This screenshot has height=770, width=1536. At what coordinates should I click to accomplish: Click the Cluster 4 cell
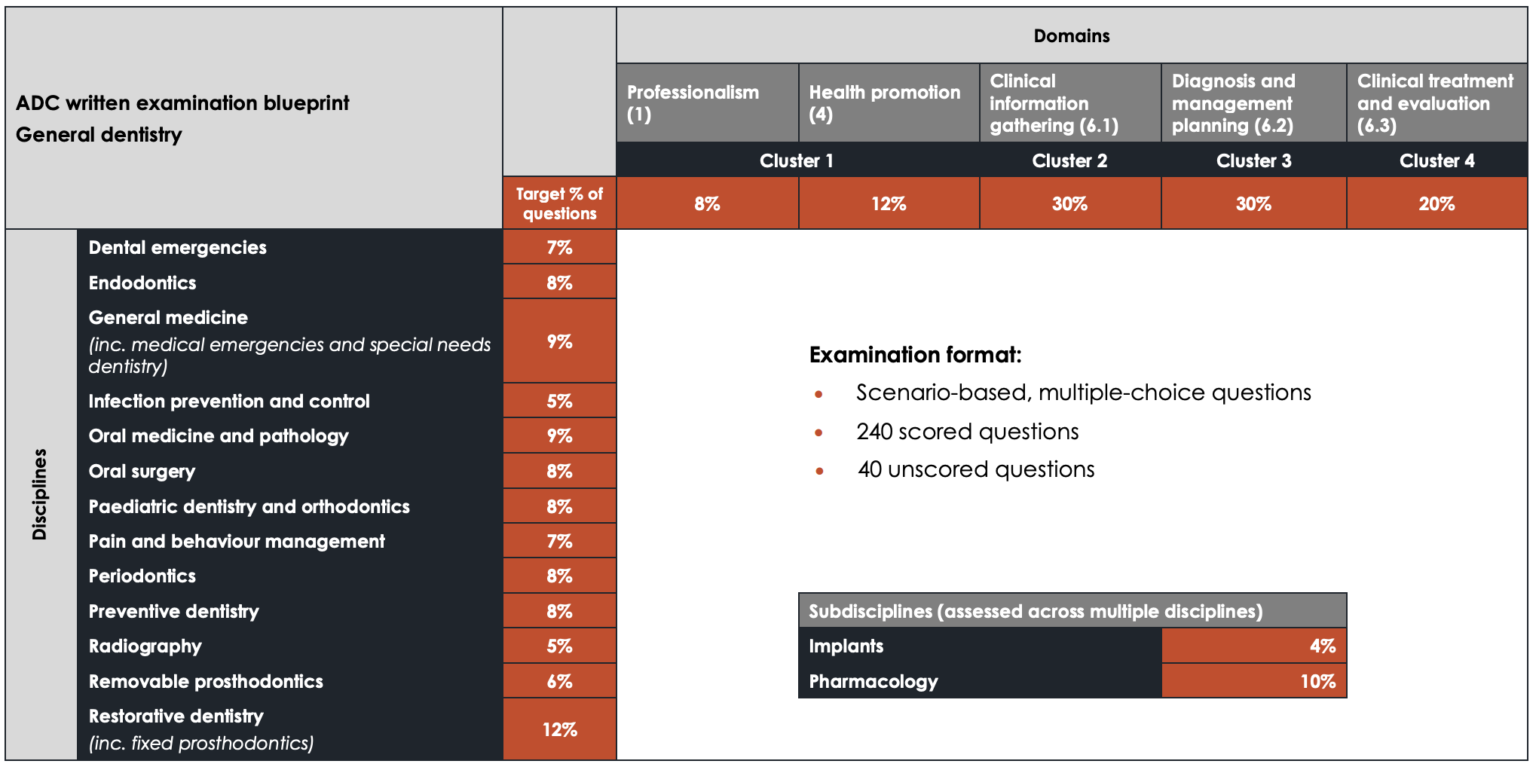point(1436,160)
